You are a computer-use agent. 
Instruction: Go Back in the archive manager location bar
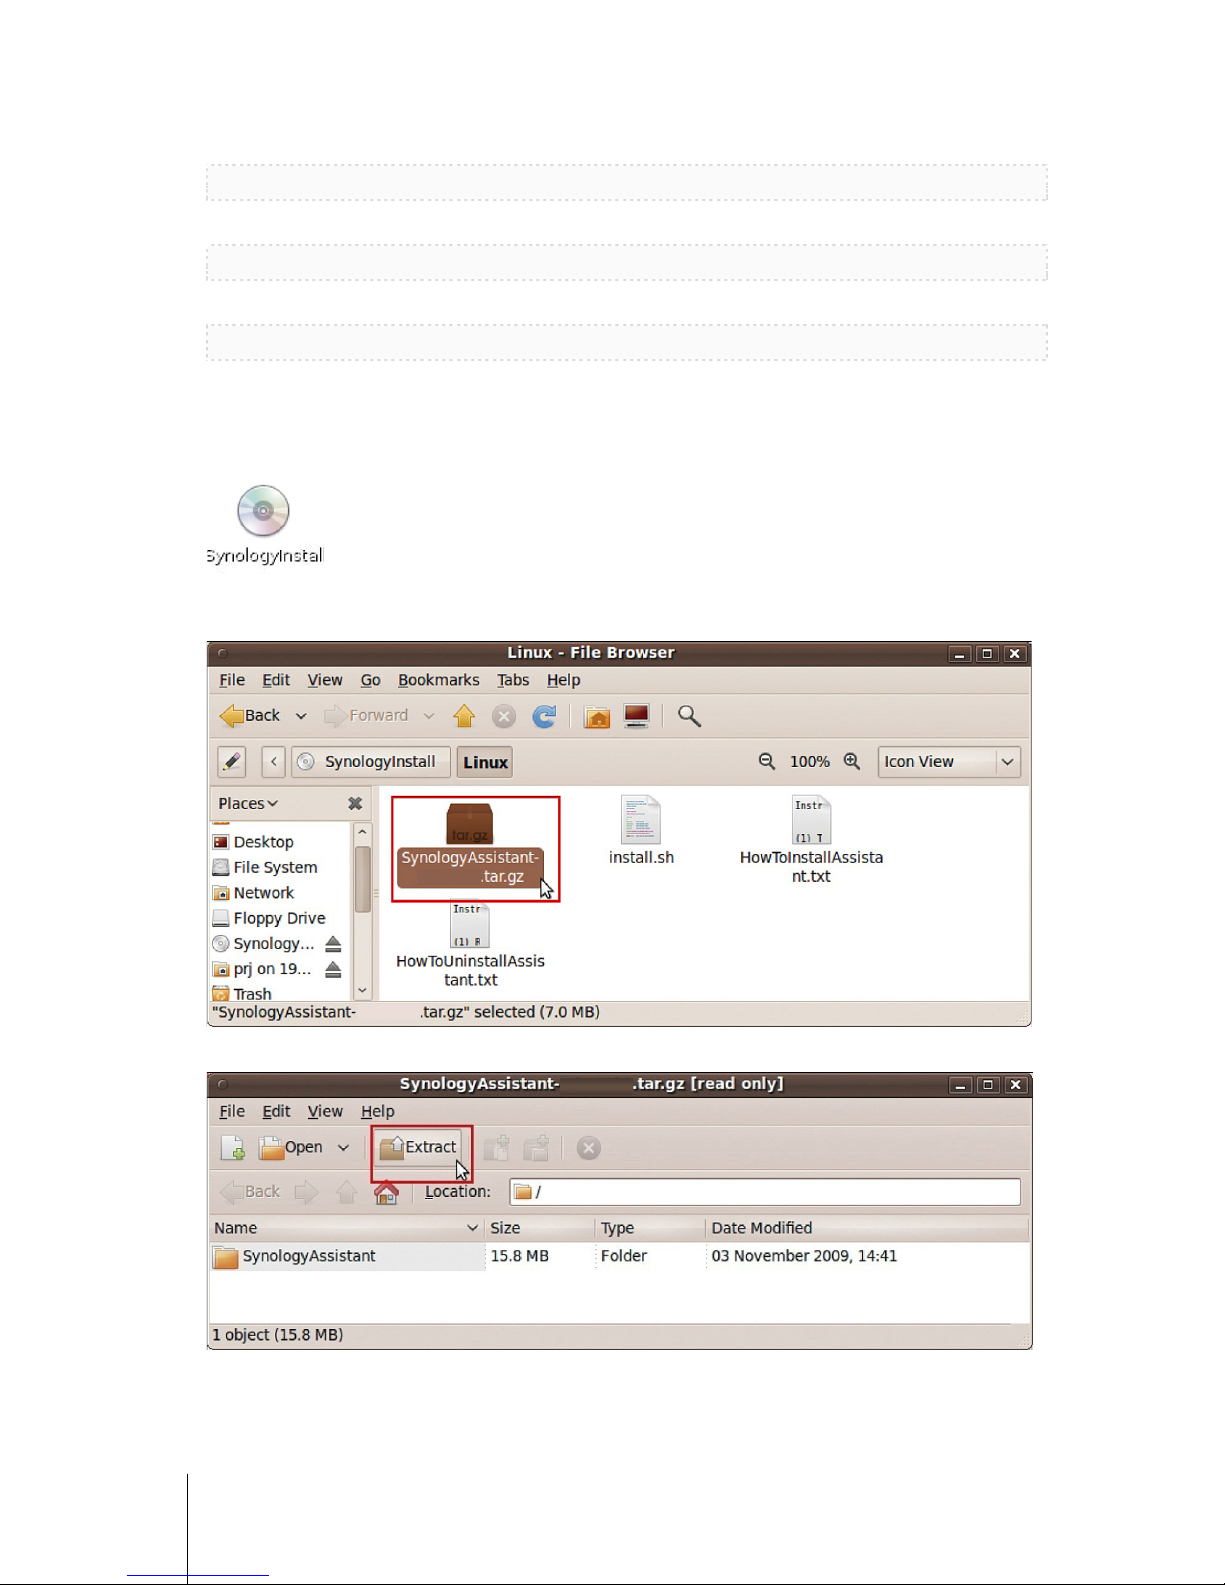(x=250, y=1192)
